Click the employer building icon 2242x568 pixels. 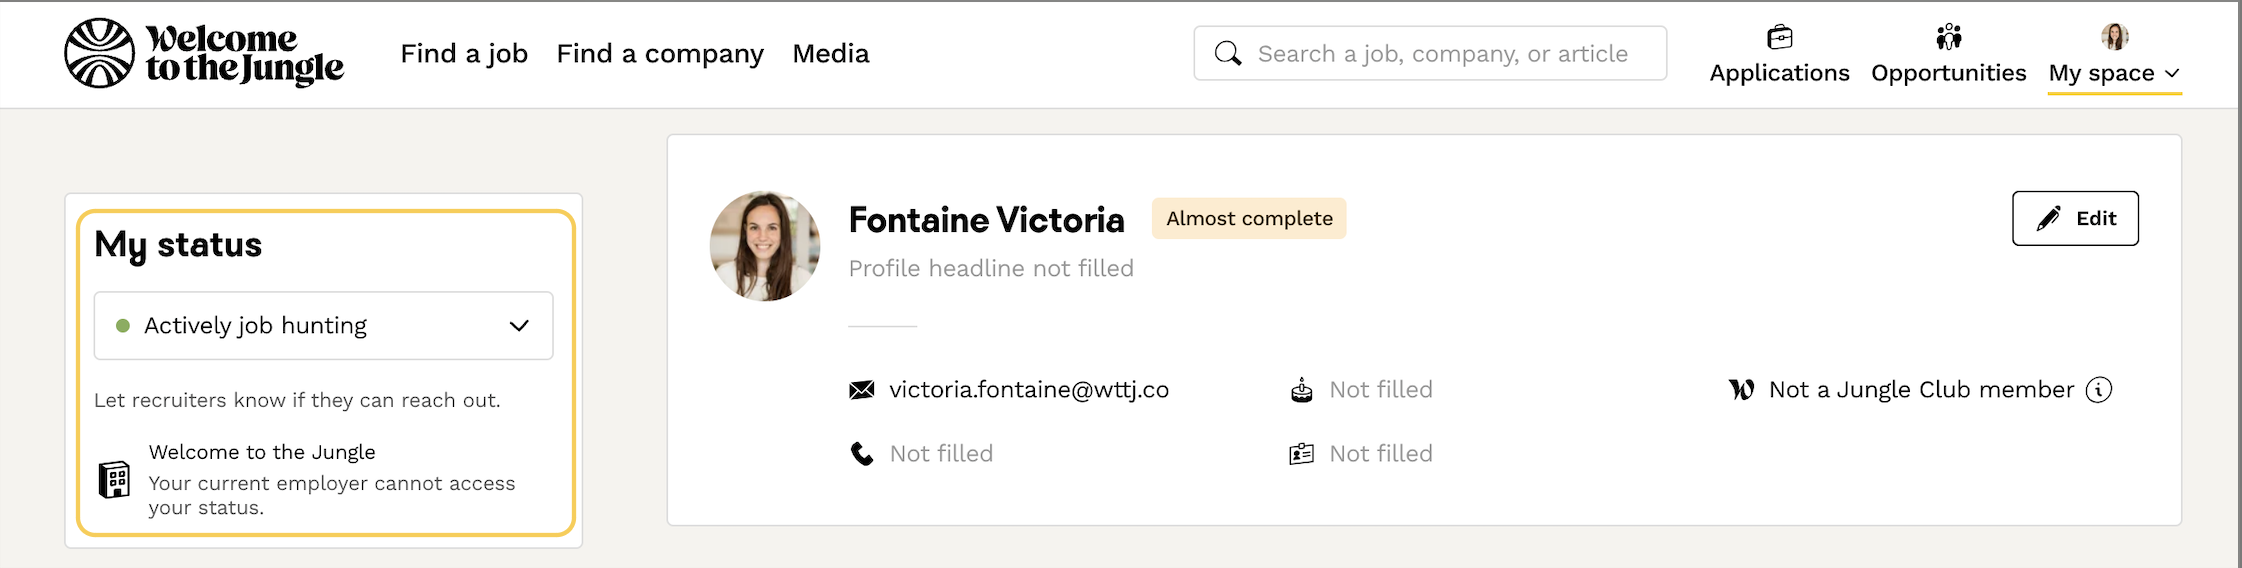pyautogui.click(x=114, y=480)
